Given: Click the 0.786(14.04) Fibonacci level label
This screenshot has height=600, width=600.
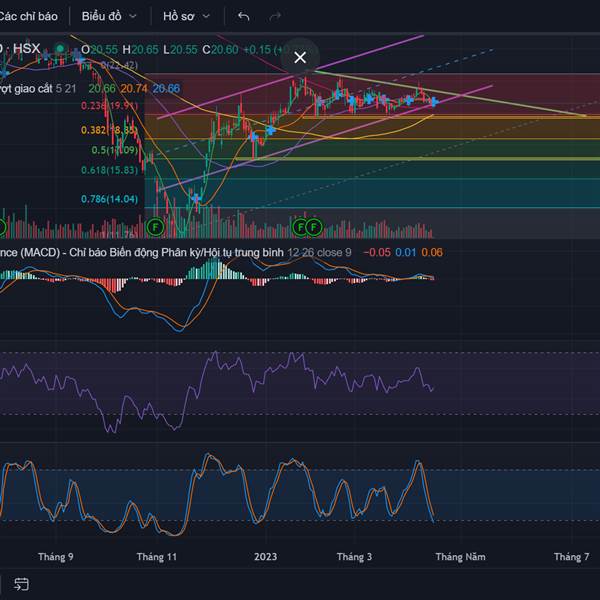Looking at the screenshot, I should (x=109, y=199).
